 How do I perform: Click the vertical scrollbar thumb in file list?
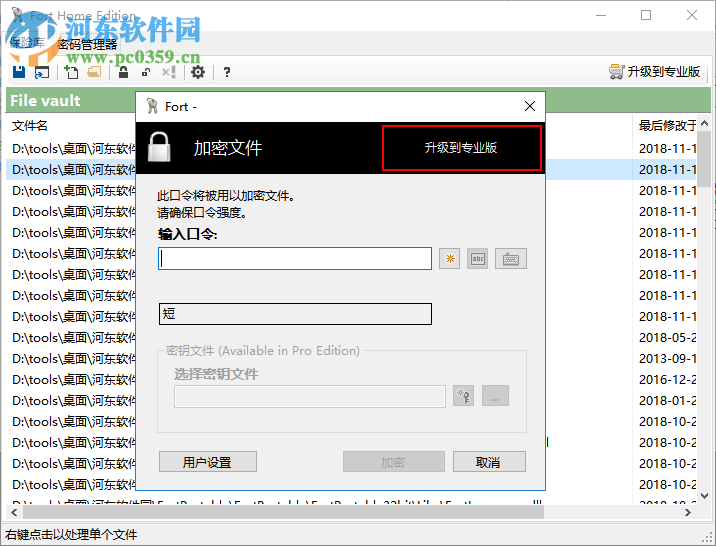click(704, 158)
